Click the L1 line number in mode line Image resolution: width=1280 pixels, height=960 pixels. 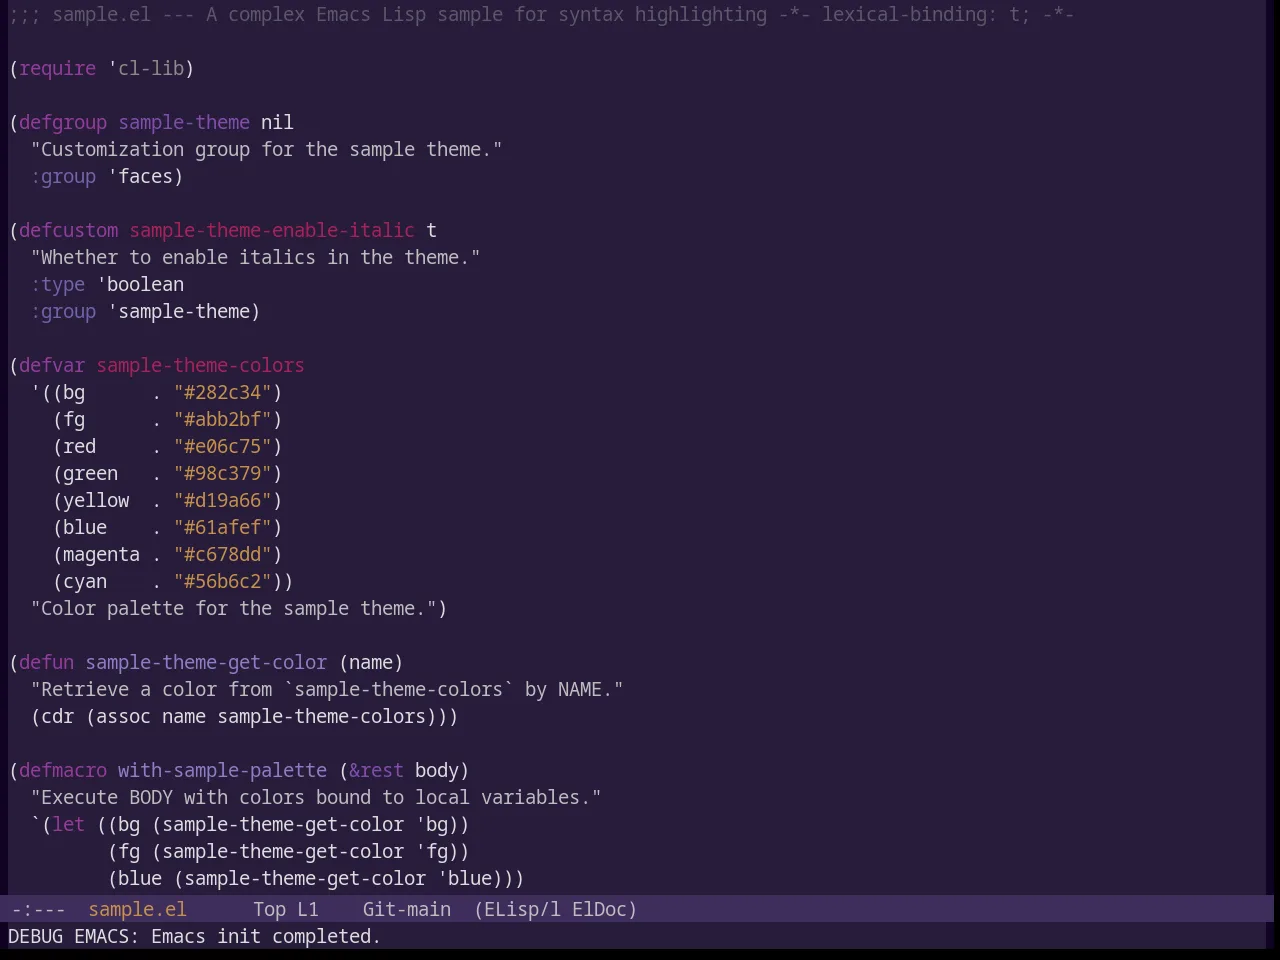coord(307,909)
